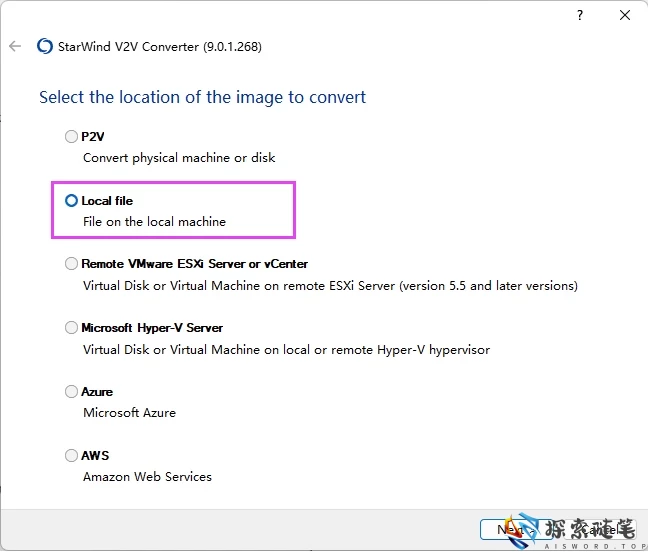Open help with the question mark icon
The height and width of the screenshot is (552, 648).
pos(580,16)
